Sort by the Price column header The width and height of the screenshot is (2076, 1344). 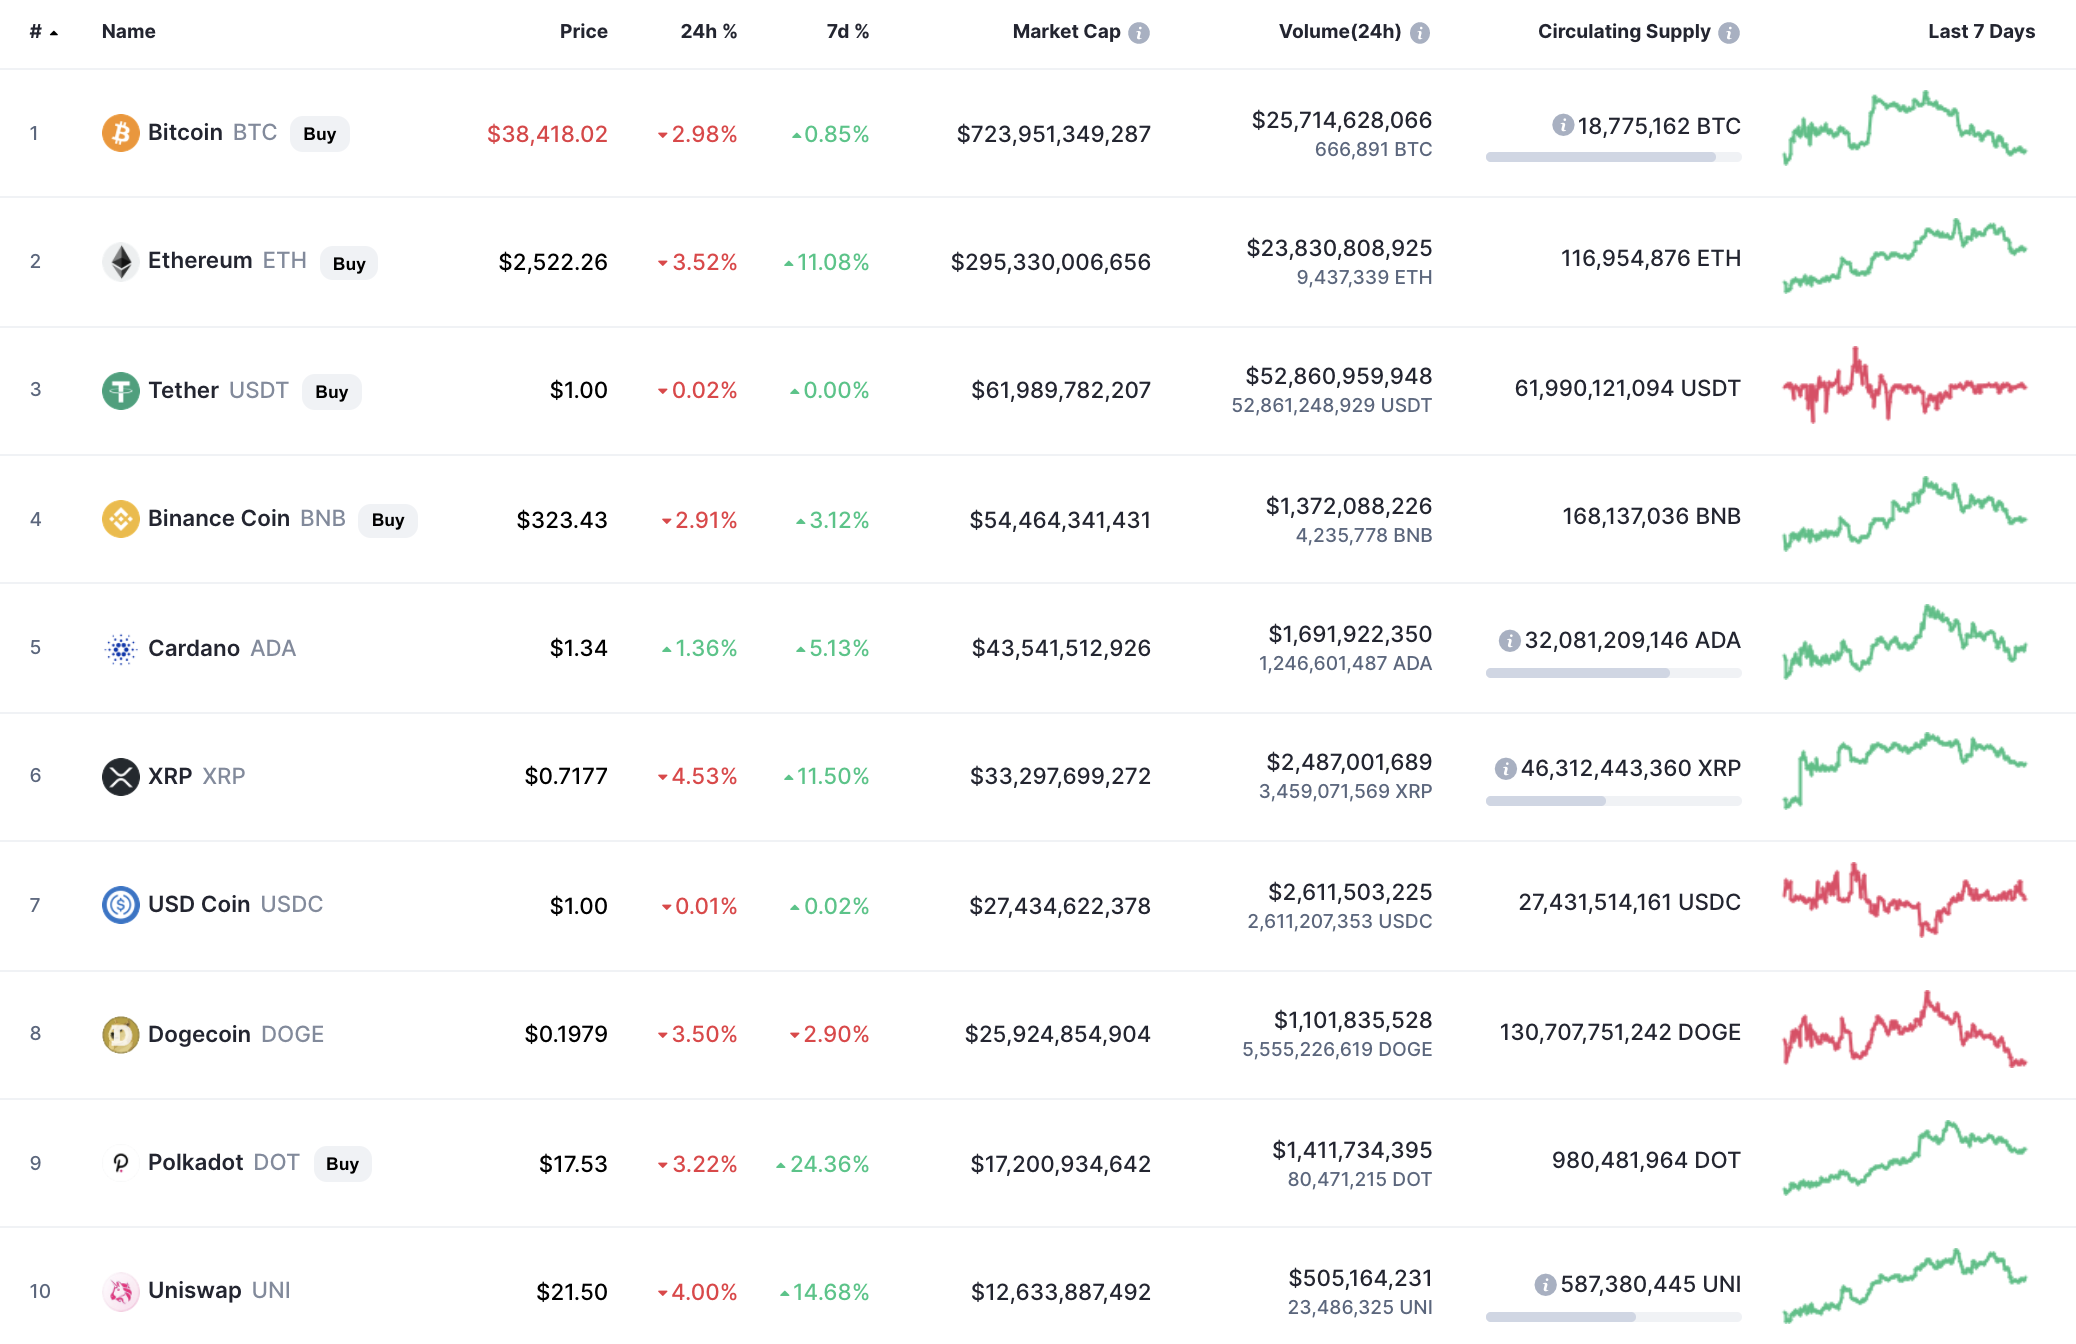583,32
